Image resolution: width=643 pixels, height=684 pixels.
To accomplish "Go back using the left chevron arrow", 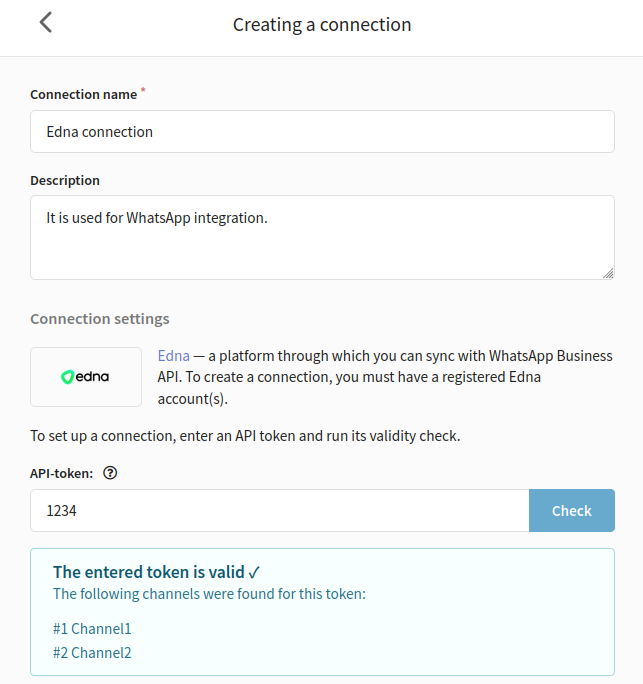I will click(x=46, y=22).
